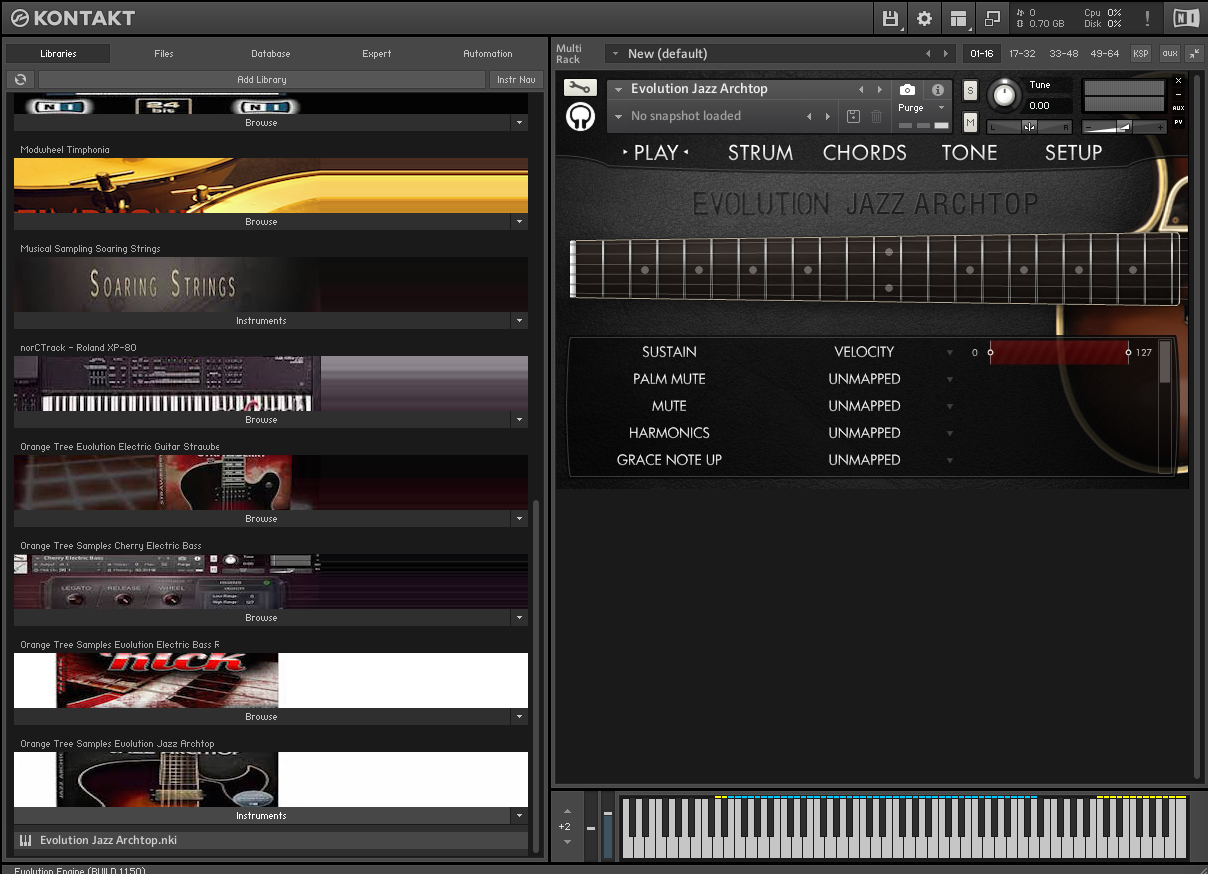This screenshot has width=1208, height=874.
Task: Open instrument edit mode wrench icon
Action: pyautogui.click(x=579, y=88)
